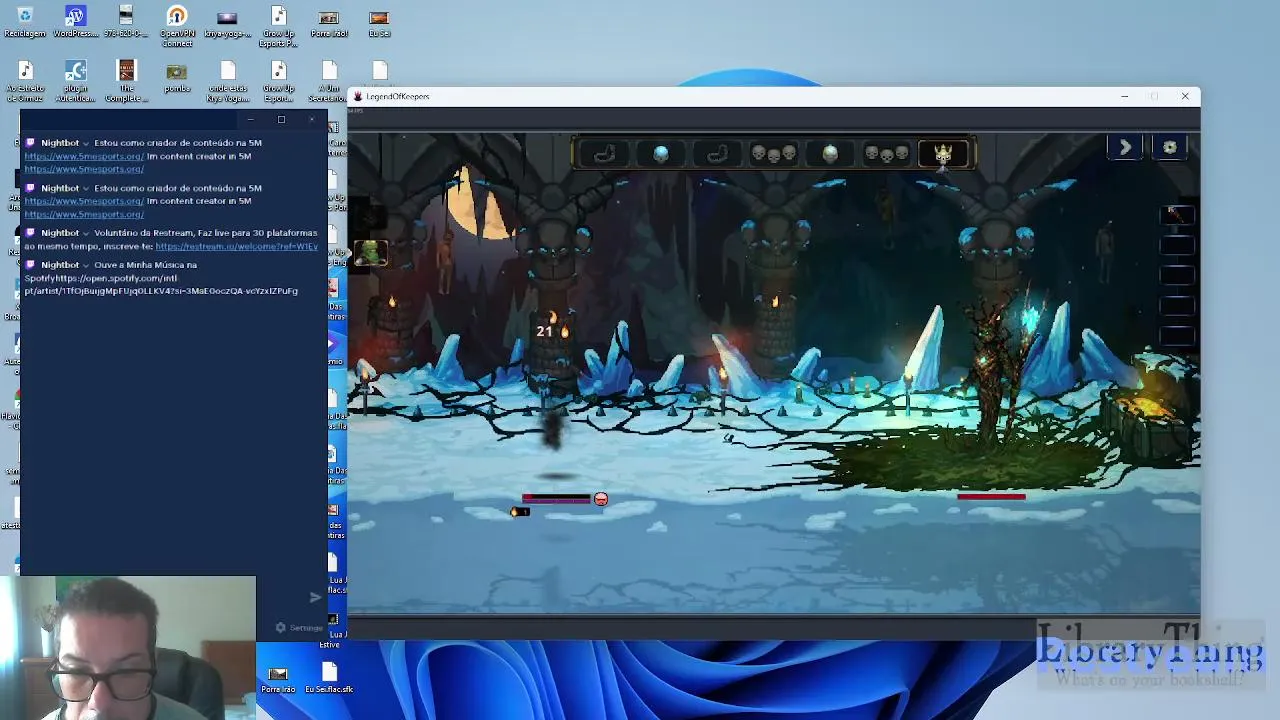Open the WordPress desktop shortcut

(x=75, y=22)
